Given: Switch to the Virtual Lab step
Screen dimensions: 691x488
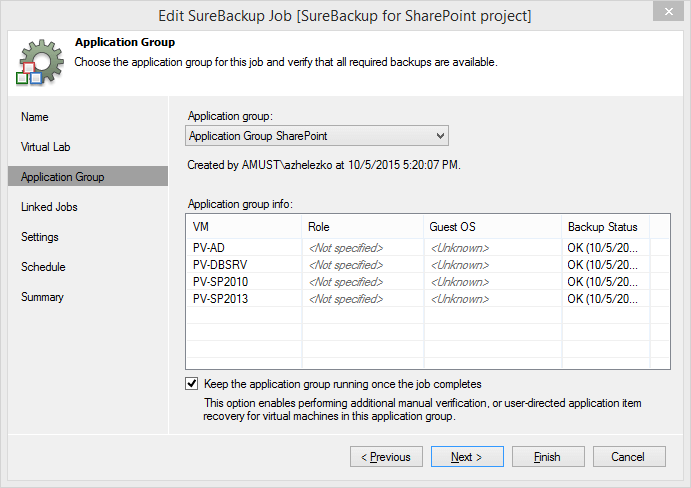Looking at the screenshot, I should (x=46, y=147).
